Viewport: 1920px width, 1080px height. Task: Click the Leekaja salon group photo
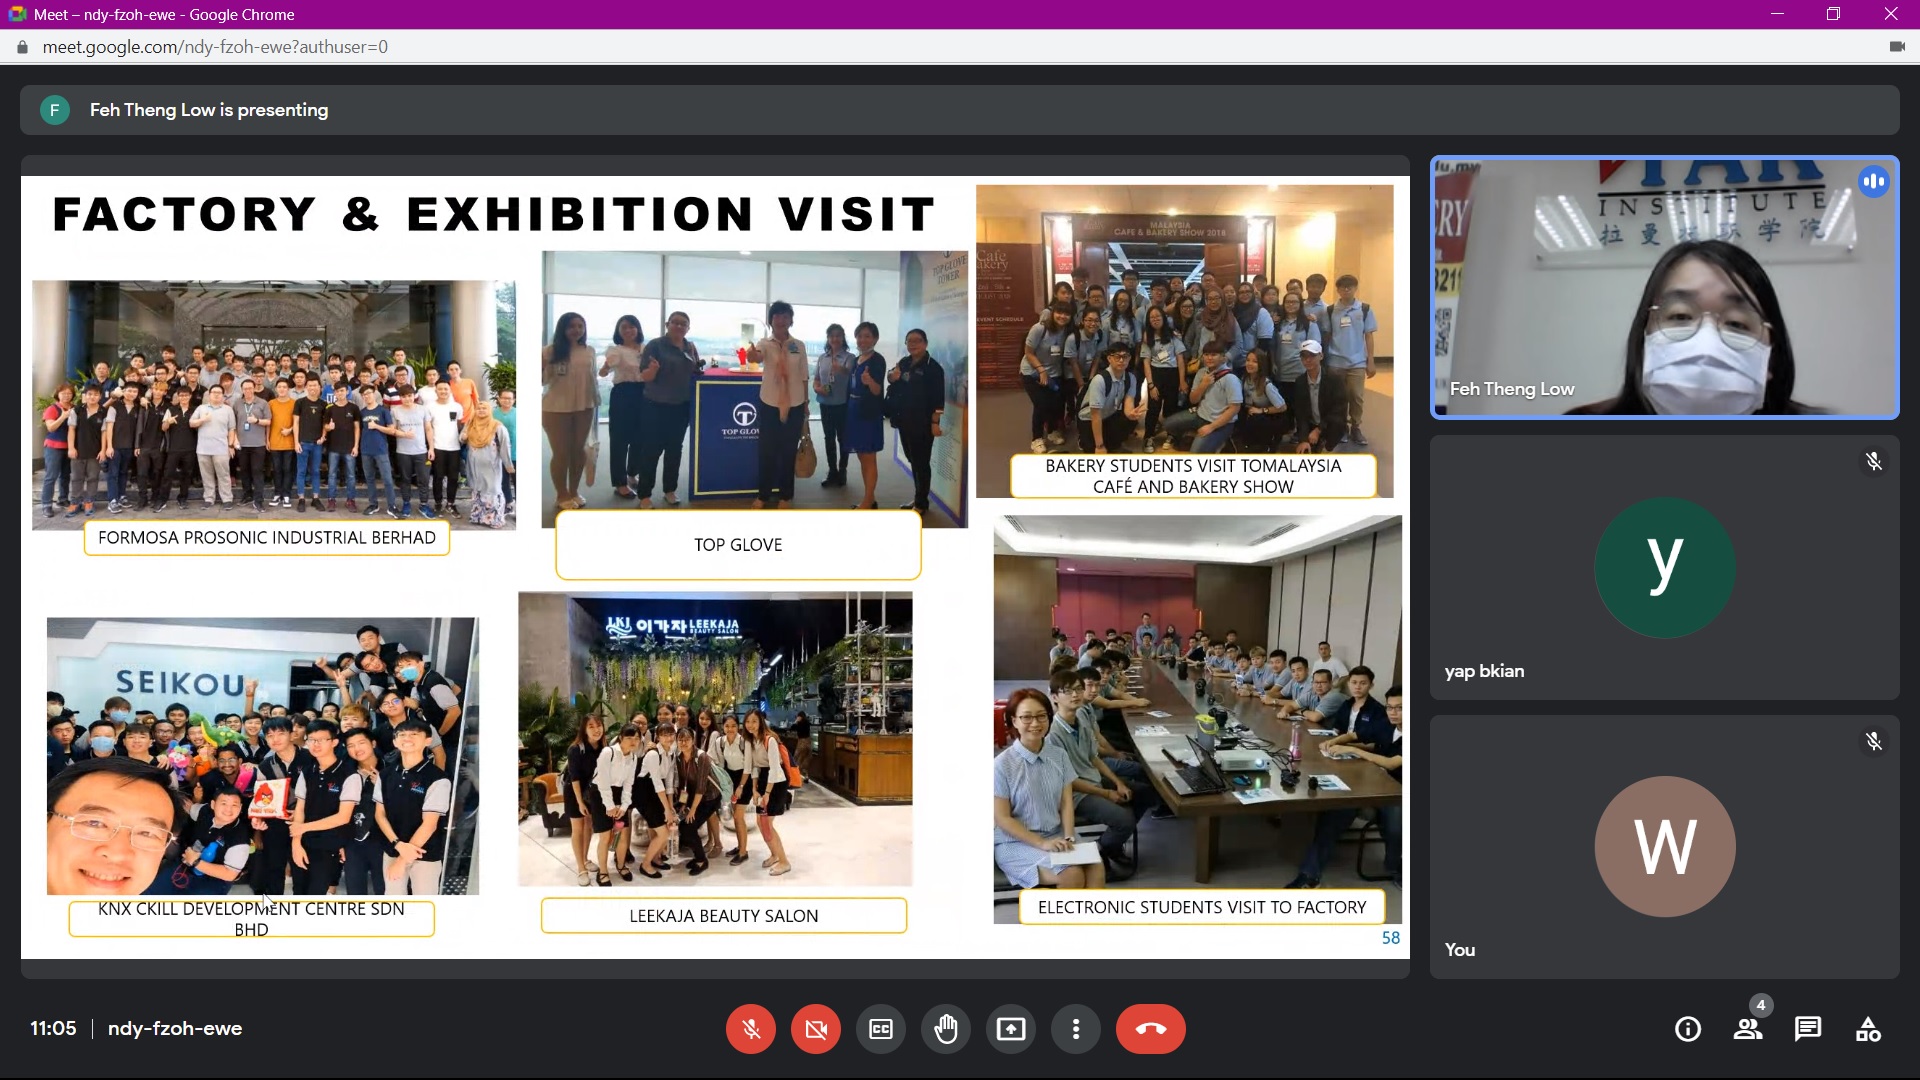coord(715,739)
